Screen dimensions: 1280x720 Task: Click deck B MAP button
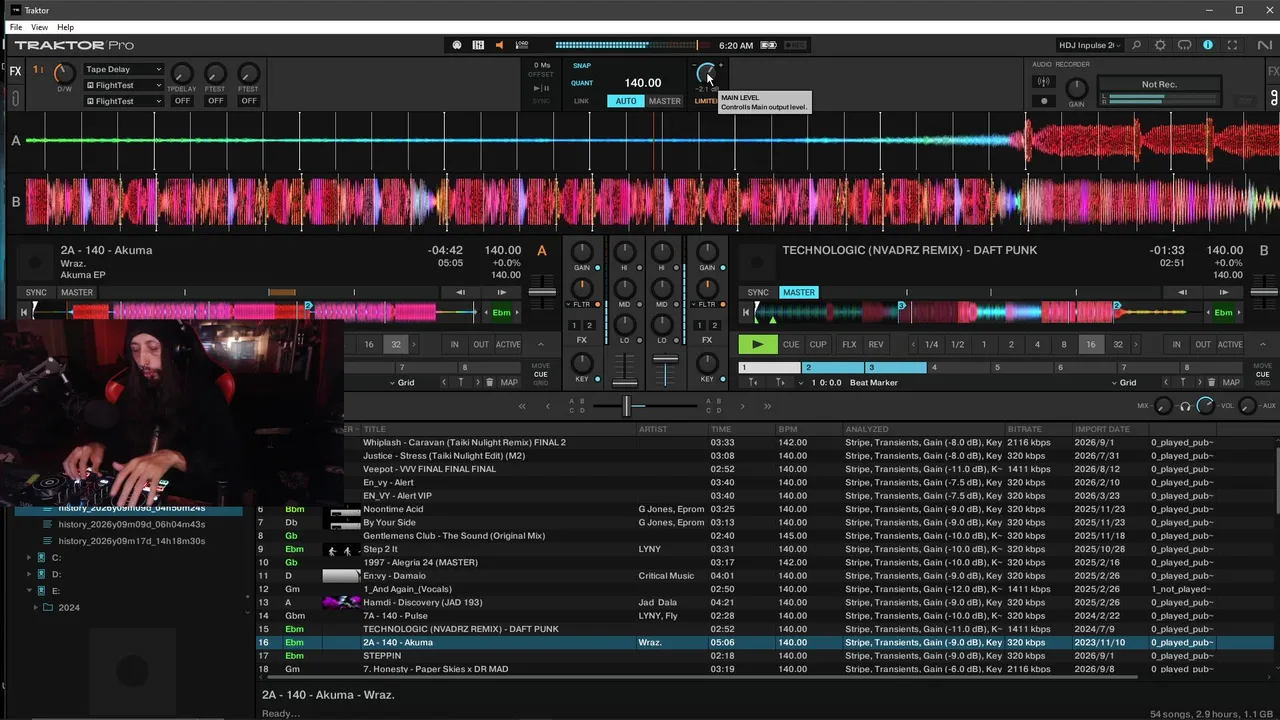pyautogui.click(x=1231, y=382)
